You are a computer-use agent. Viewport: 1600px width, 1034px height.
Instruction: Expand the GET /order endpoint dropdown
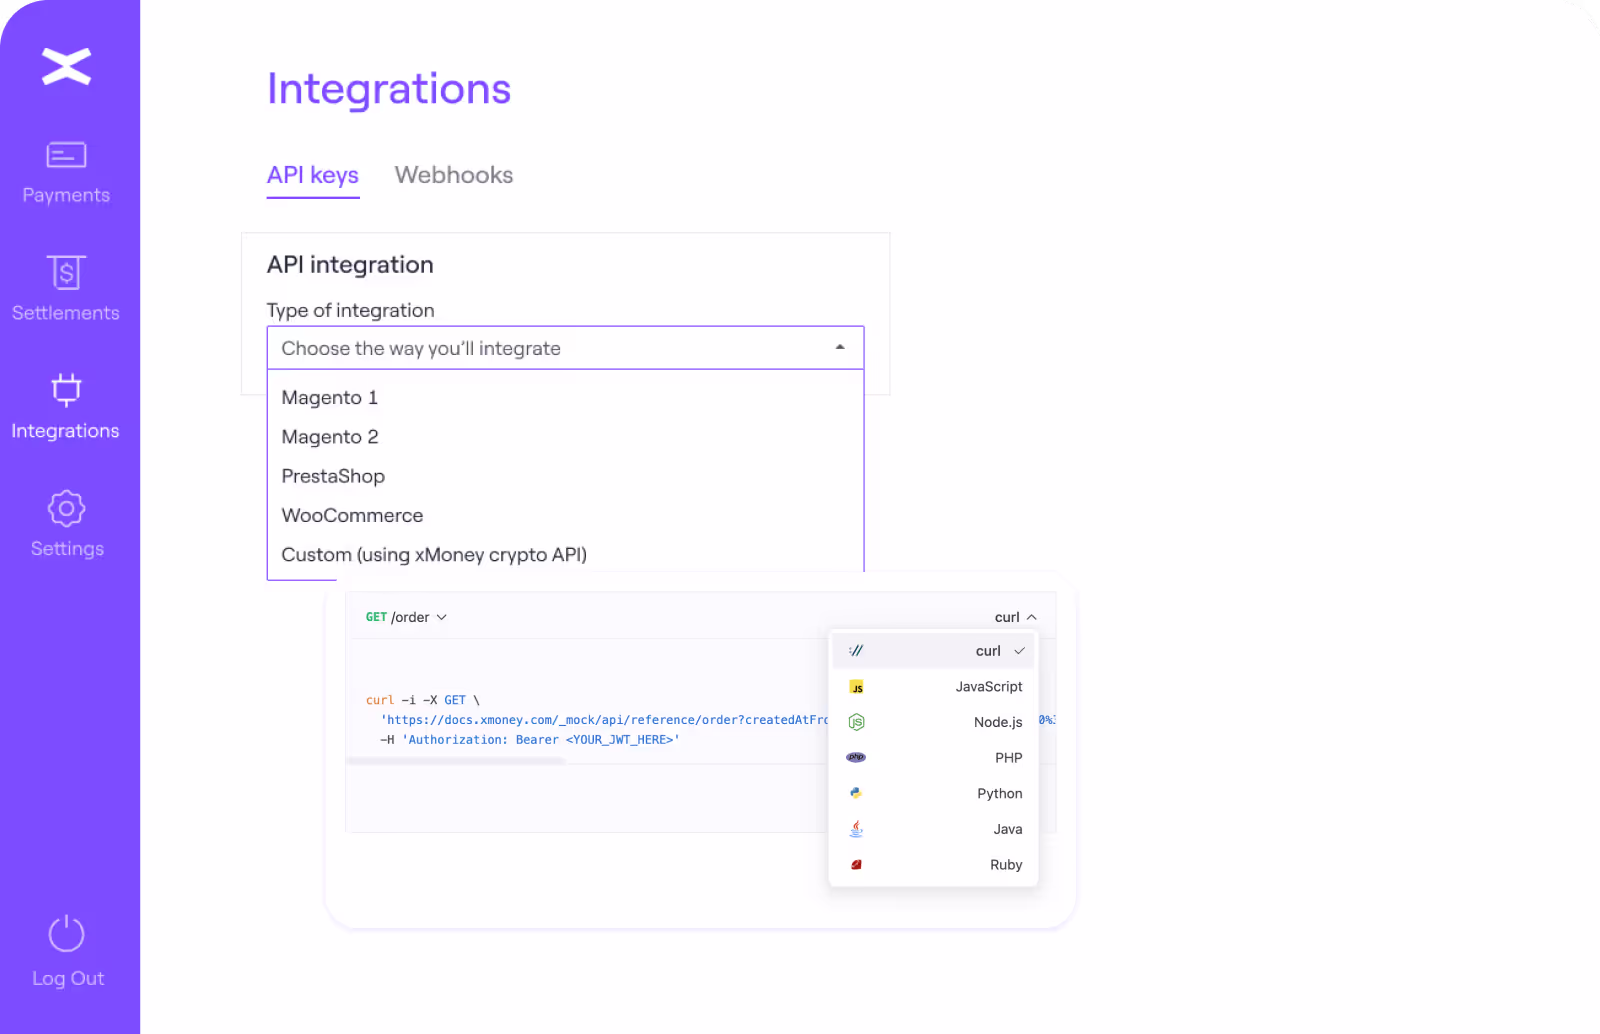click(406, 617)
